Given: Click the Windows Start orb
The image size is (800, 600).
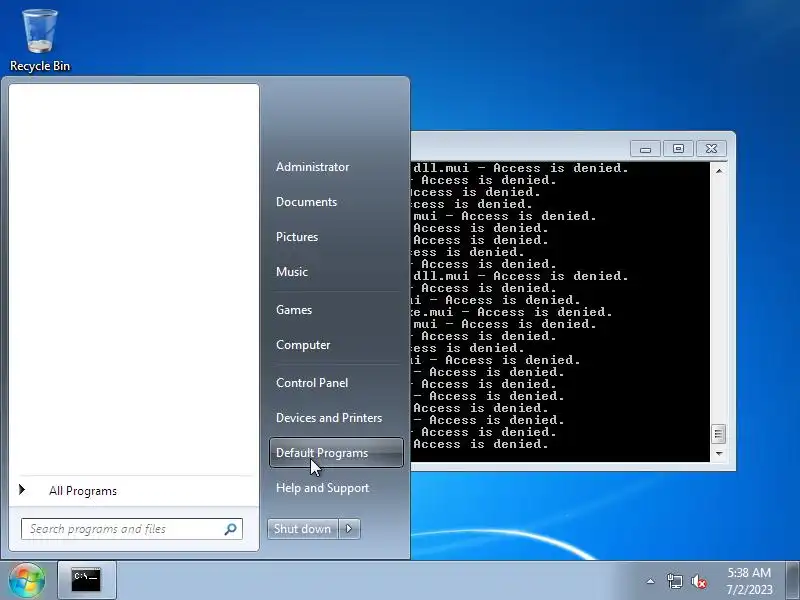Looking at the screenshot, I should (x=27, y=580).
